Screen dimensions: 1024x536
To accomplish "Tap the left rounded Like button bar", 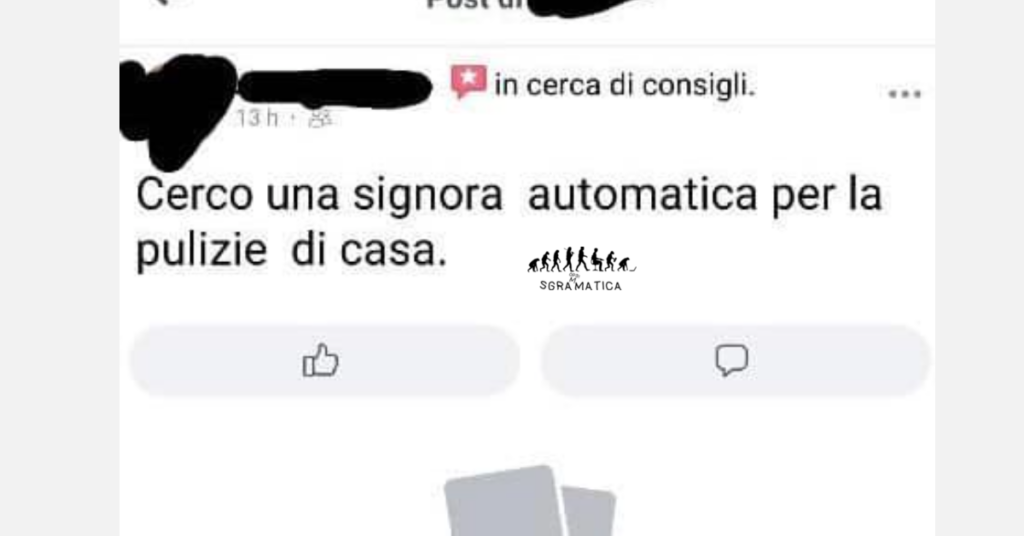I will (325, 360).
